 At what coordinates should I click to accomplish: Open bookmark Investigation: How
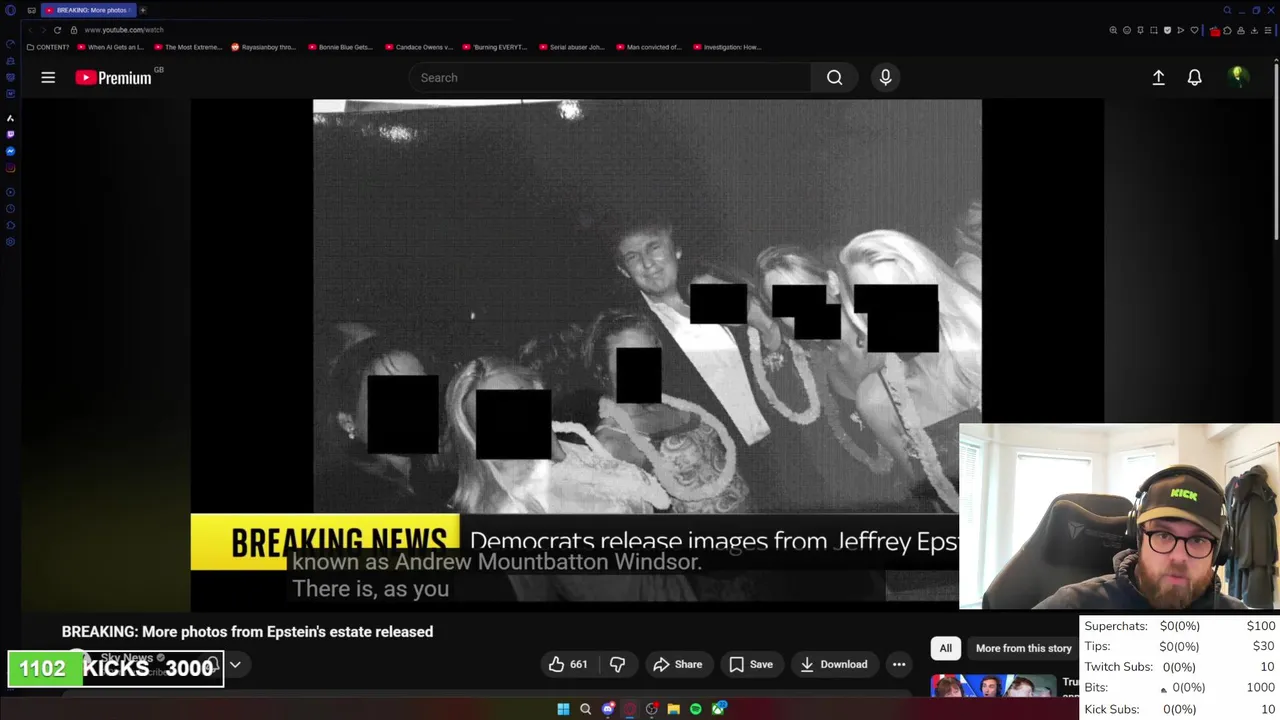pos(727,47)
